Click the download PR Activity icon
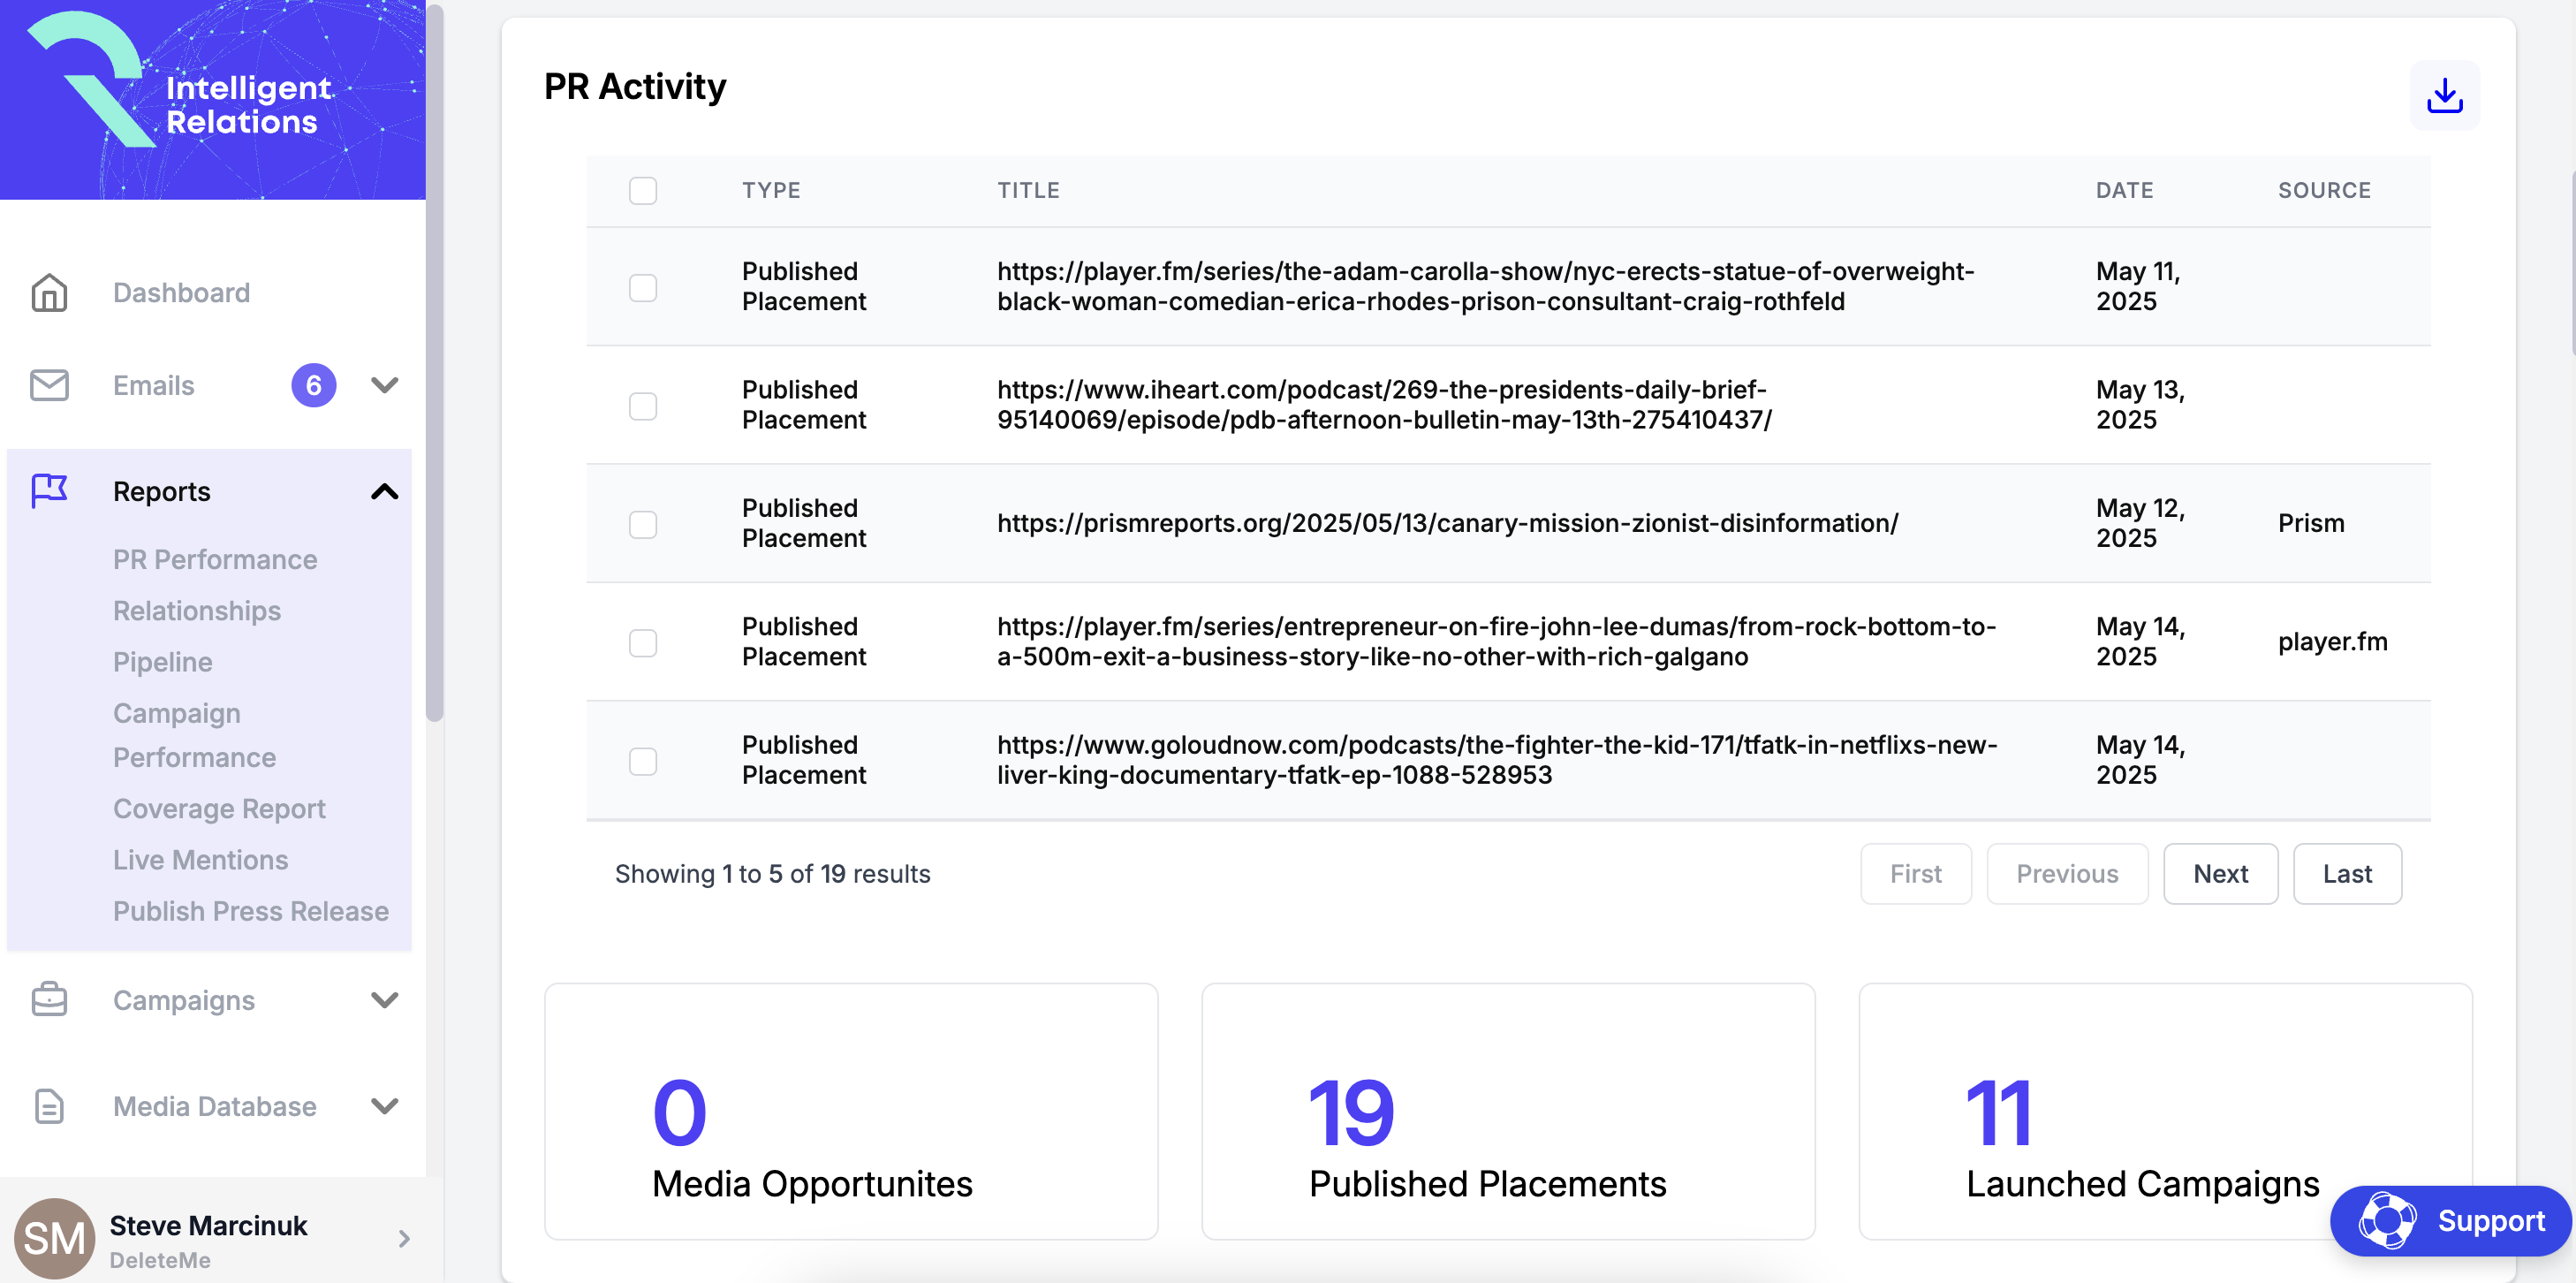The image size is (2576, 1283). coord(2444,96)
